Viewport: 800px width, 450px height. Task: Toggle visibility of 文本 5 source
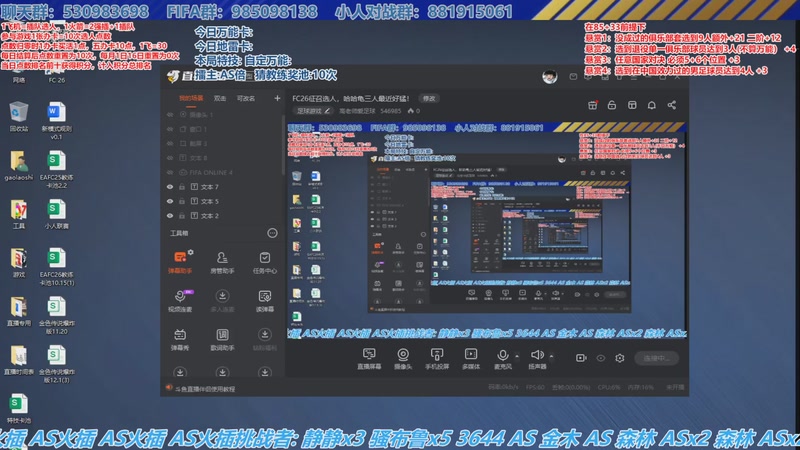point(170,201)
